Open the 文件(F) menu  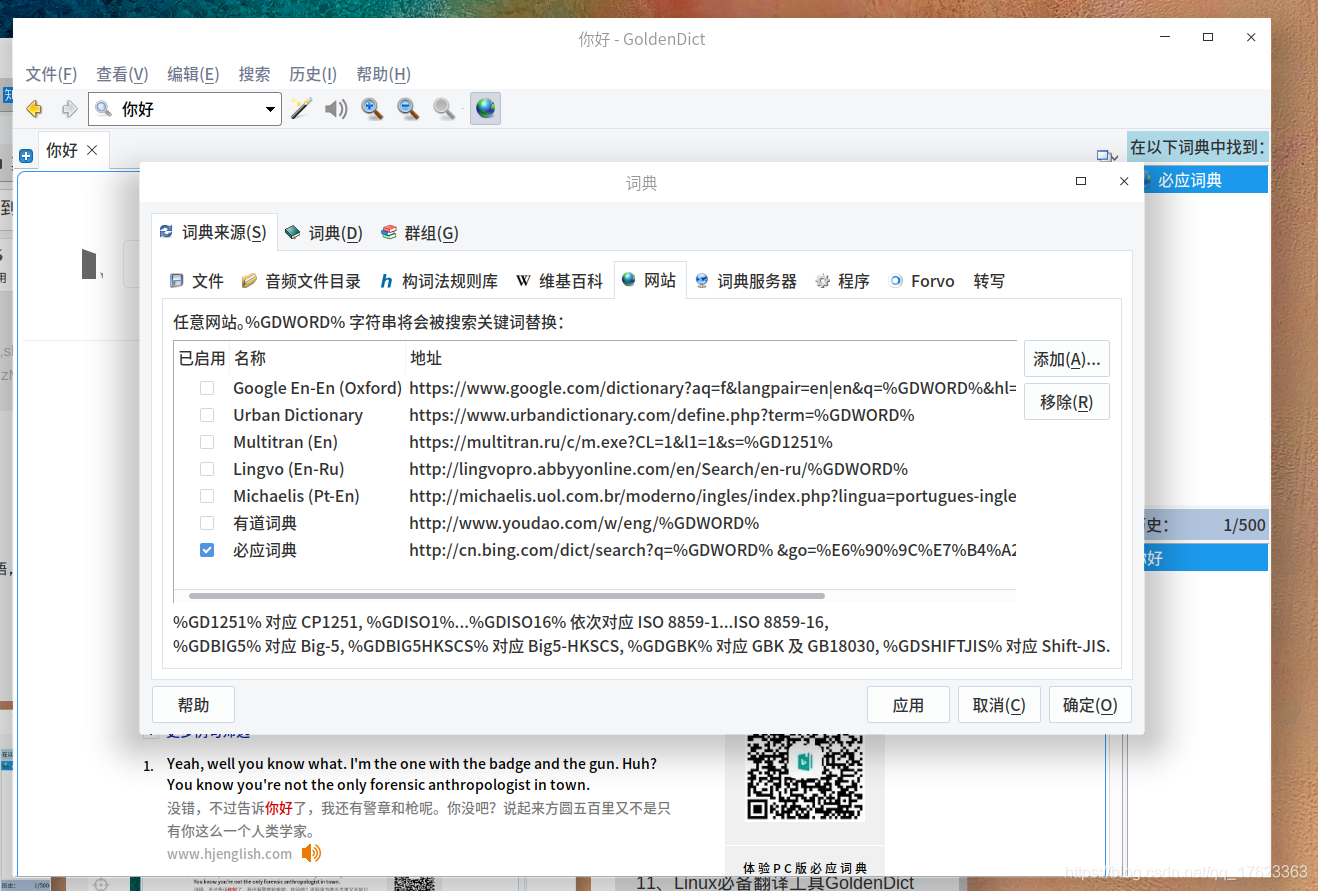(x=51, y=74)
